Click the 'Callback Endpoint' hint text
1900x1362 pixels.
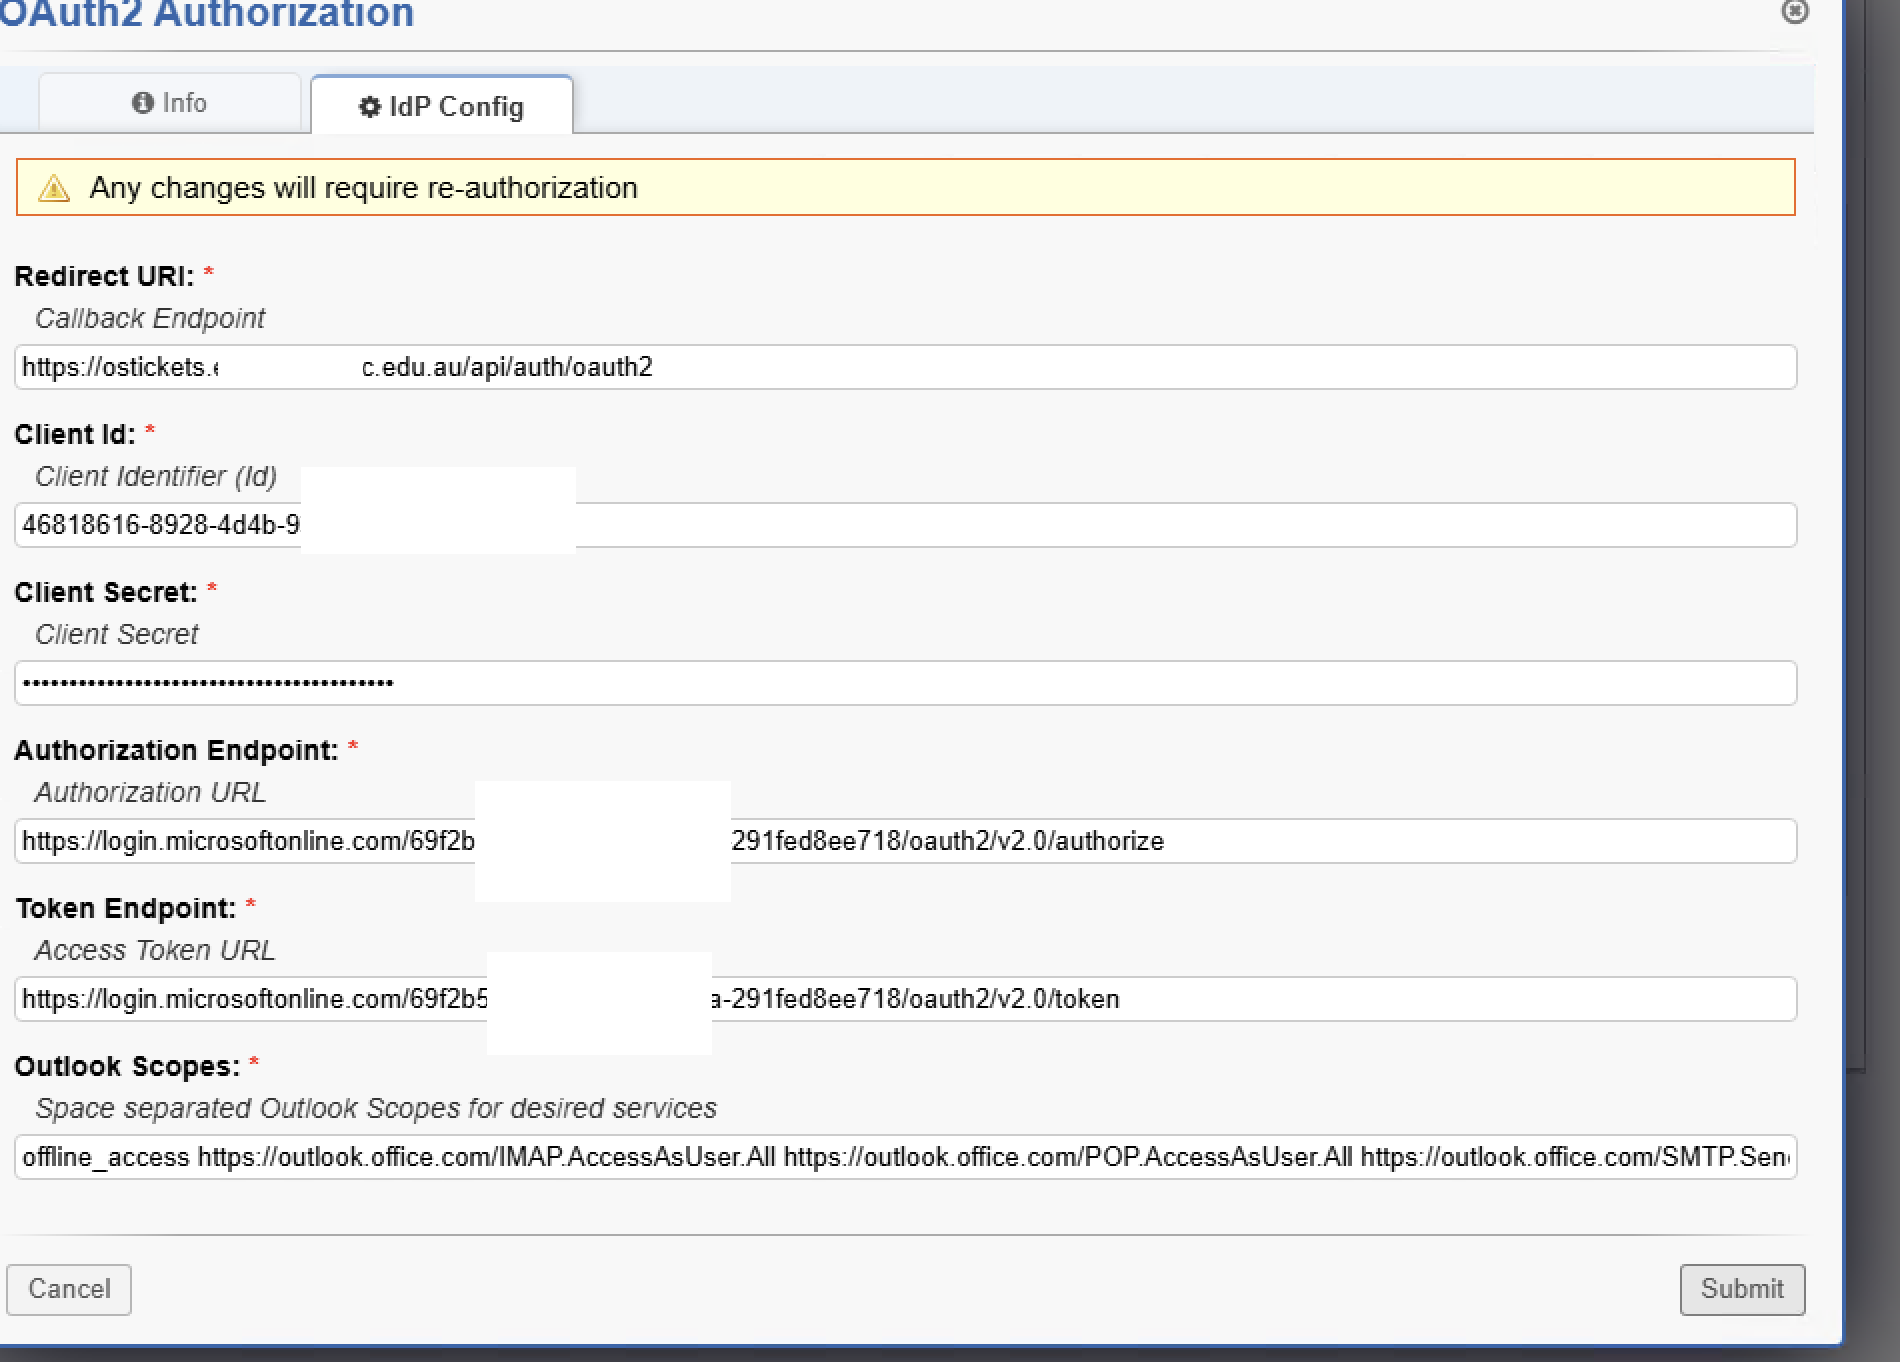tap(150, 318)
